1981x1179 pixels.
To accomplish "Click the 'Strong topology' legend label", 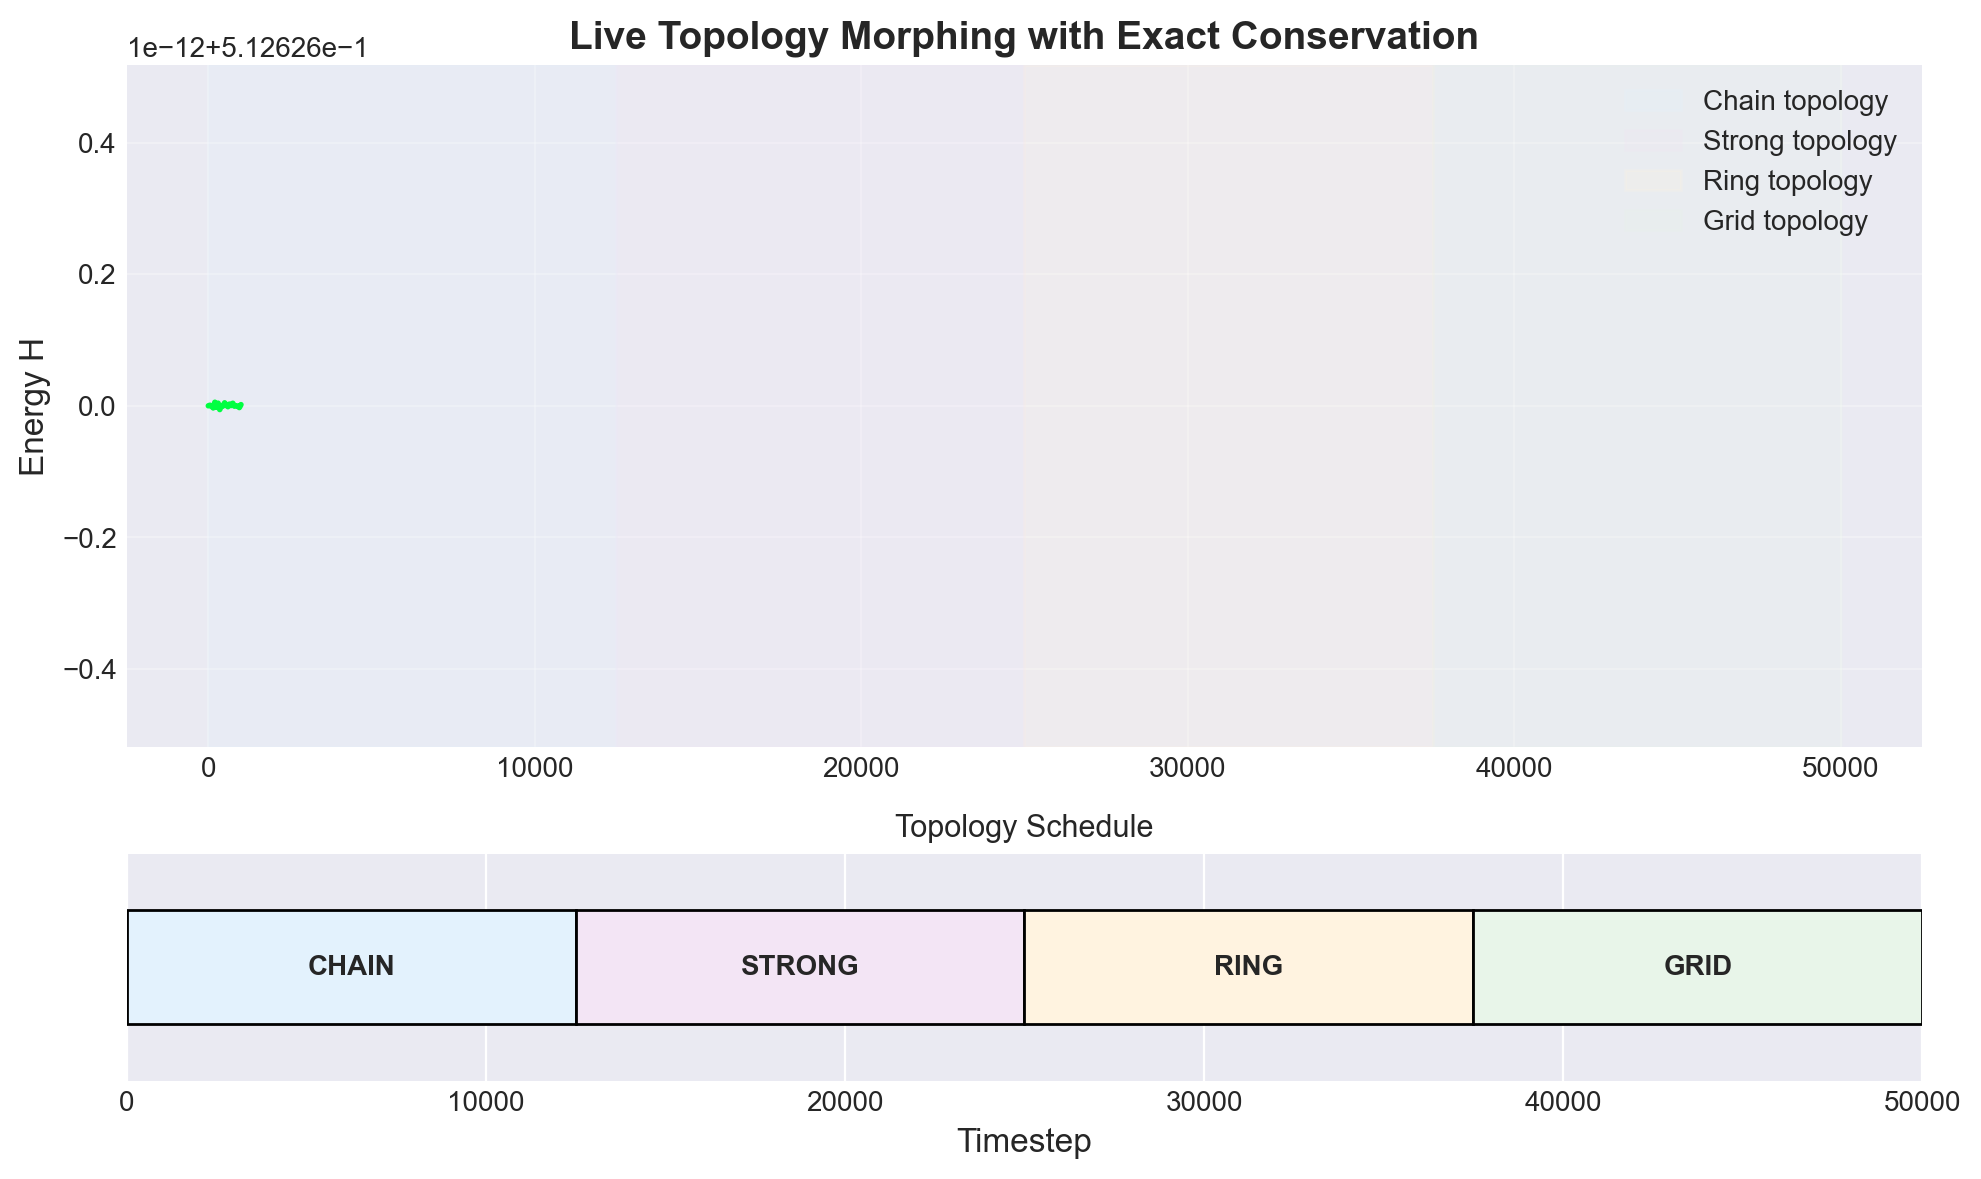I will point(1799,141).
